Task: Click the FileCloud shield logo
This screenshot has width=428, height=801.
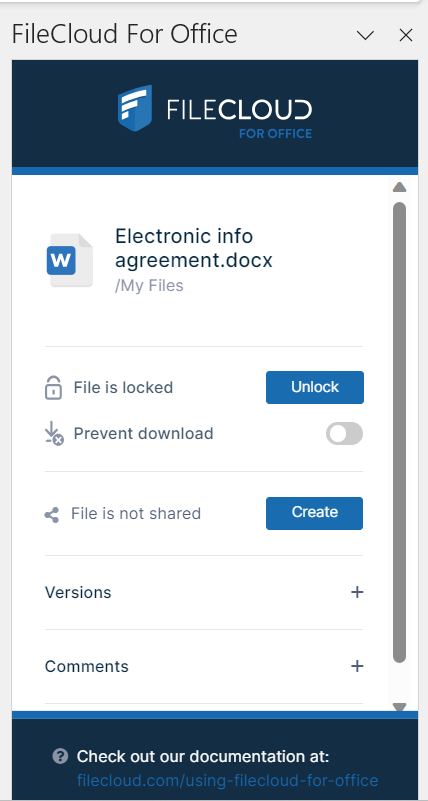Action: (x=135, y=108)
